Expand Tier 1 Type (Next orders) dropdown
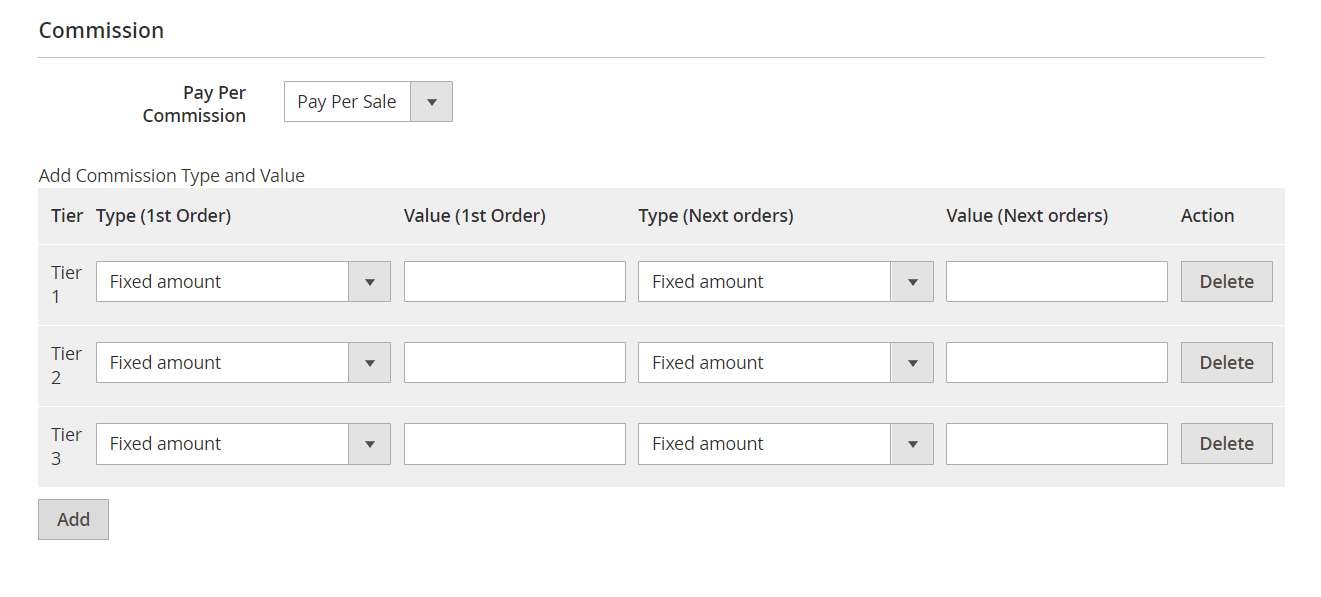Viewport: 1321px width, 597px height. 785,282
